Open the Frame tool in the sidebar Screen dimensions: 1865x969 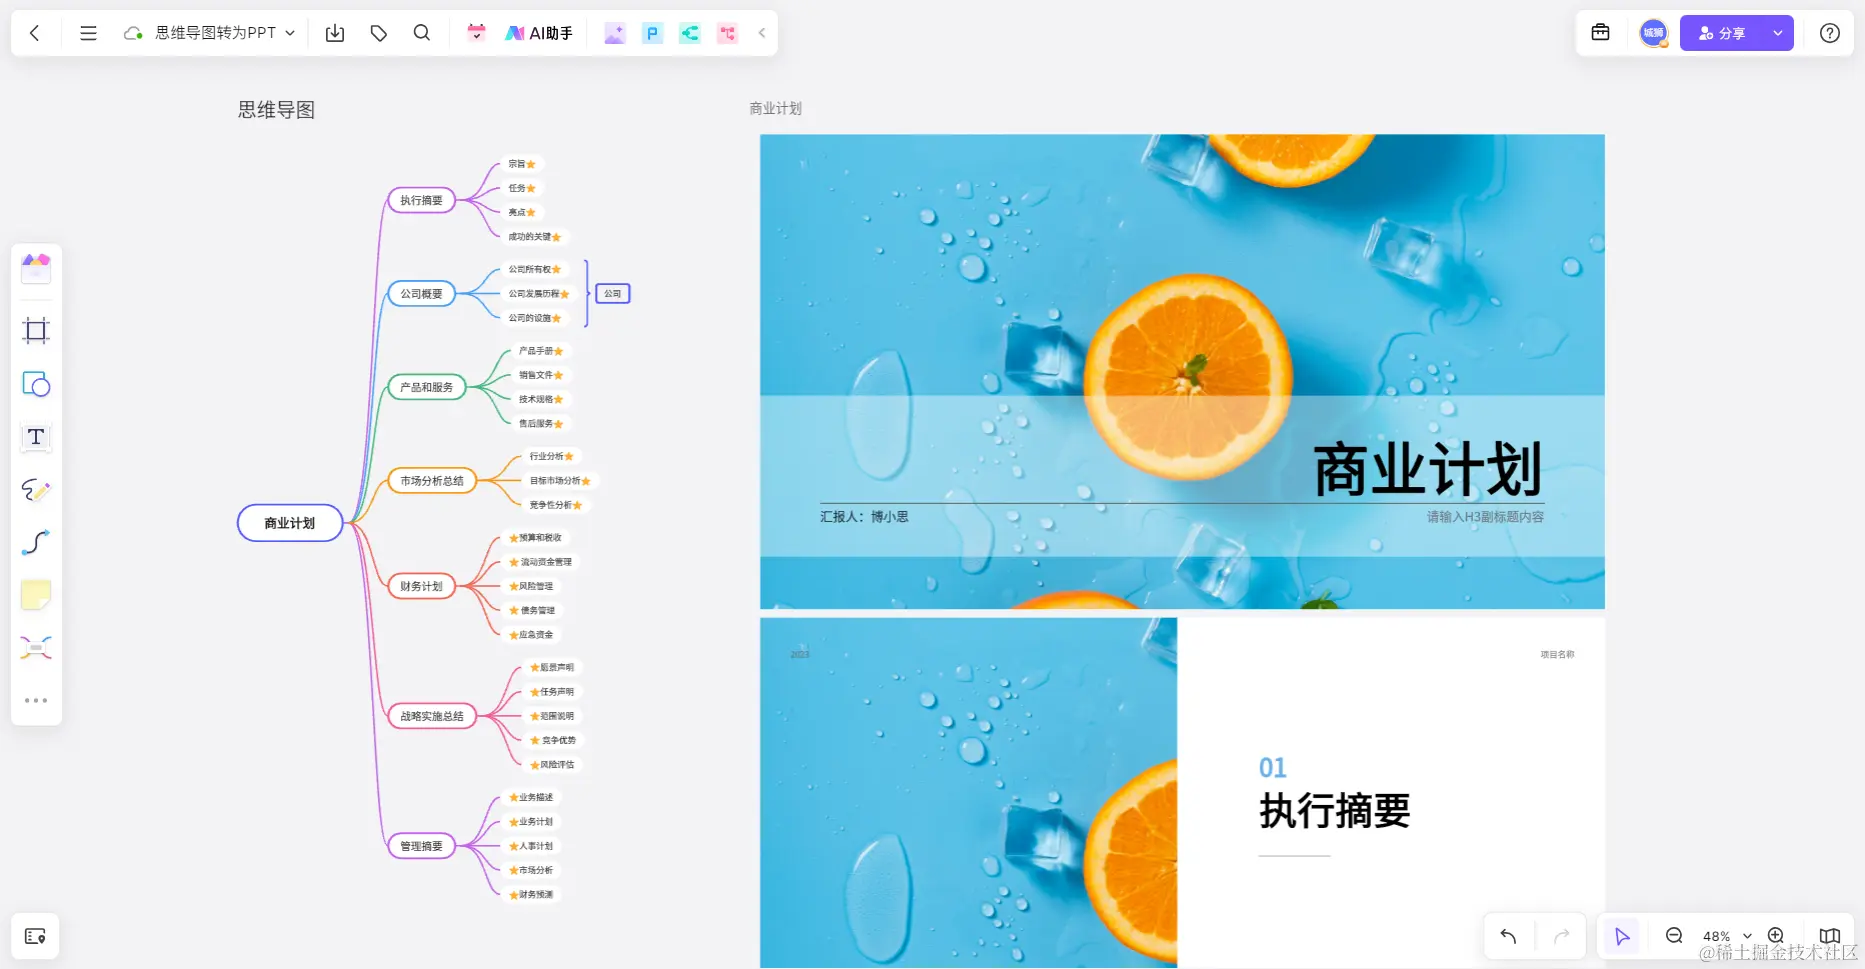[36, 330]
